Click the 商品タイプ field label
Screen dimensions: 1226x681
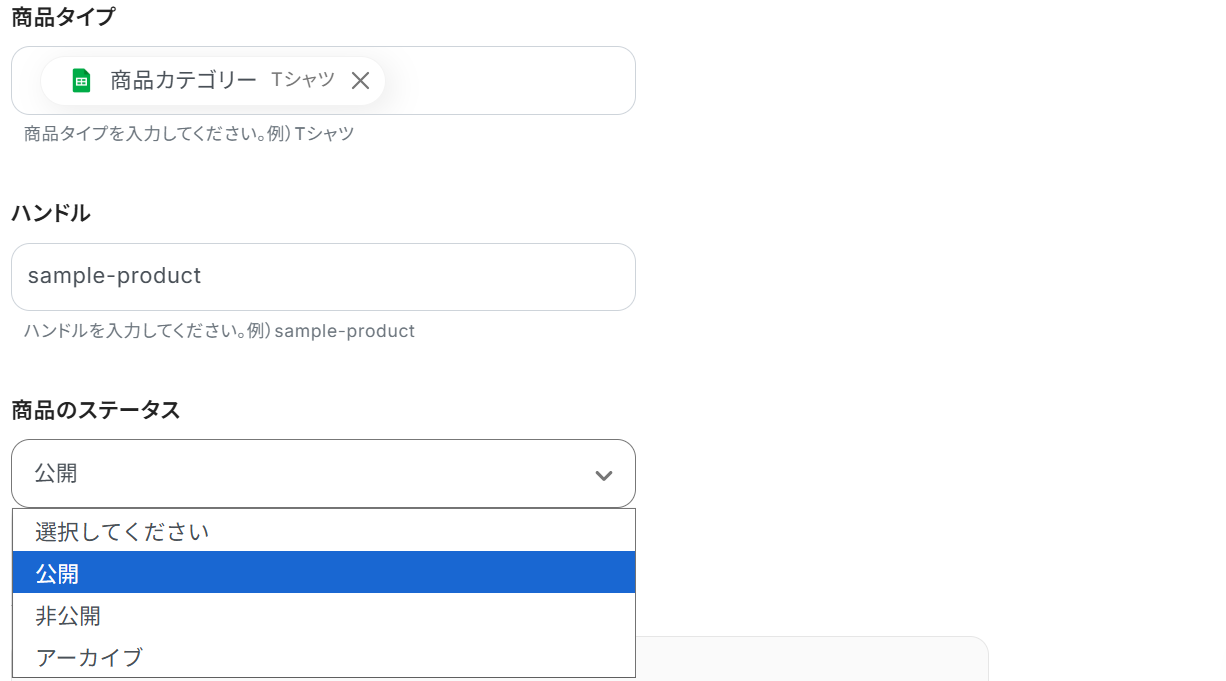pos(63,17)
